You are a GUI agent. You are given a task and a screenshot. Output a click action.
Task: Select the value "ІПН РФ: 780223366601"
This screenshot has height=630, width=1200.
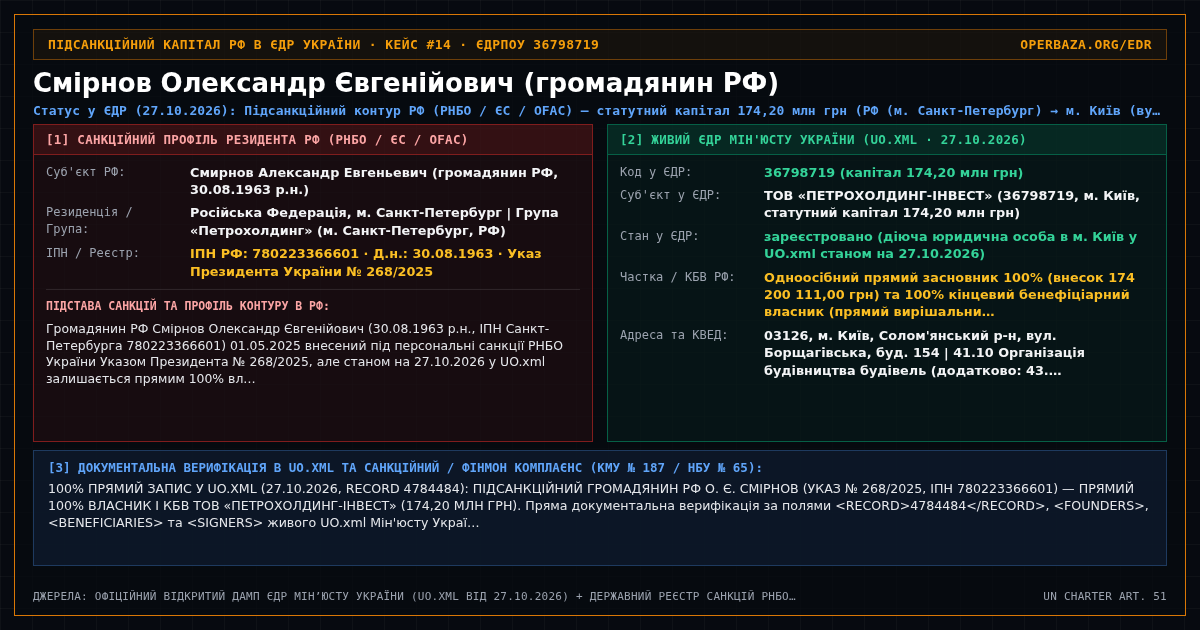pyautogui.click(x=274, y=254)
